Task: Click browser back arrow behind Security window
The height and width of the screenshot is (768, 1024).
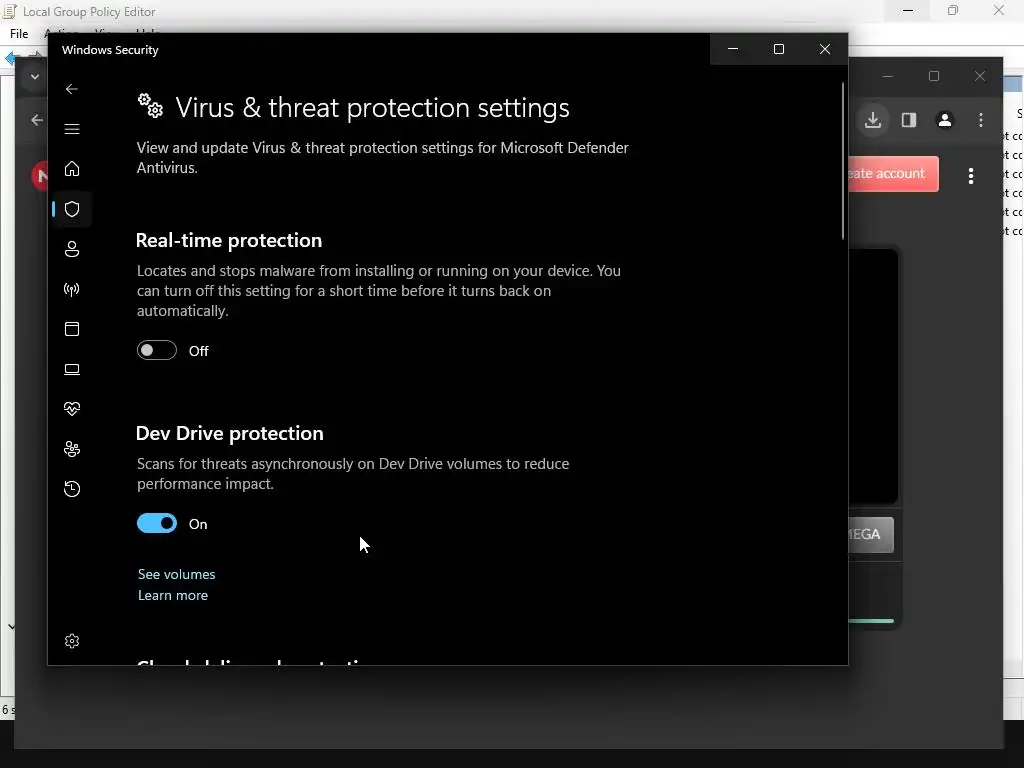Action: [37, 120]
